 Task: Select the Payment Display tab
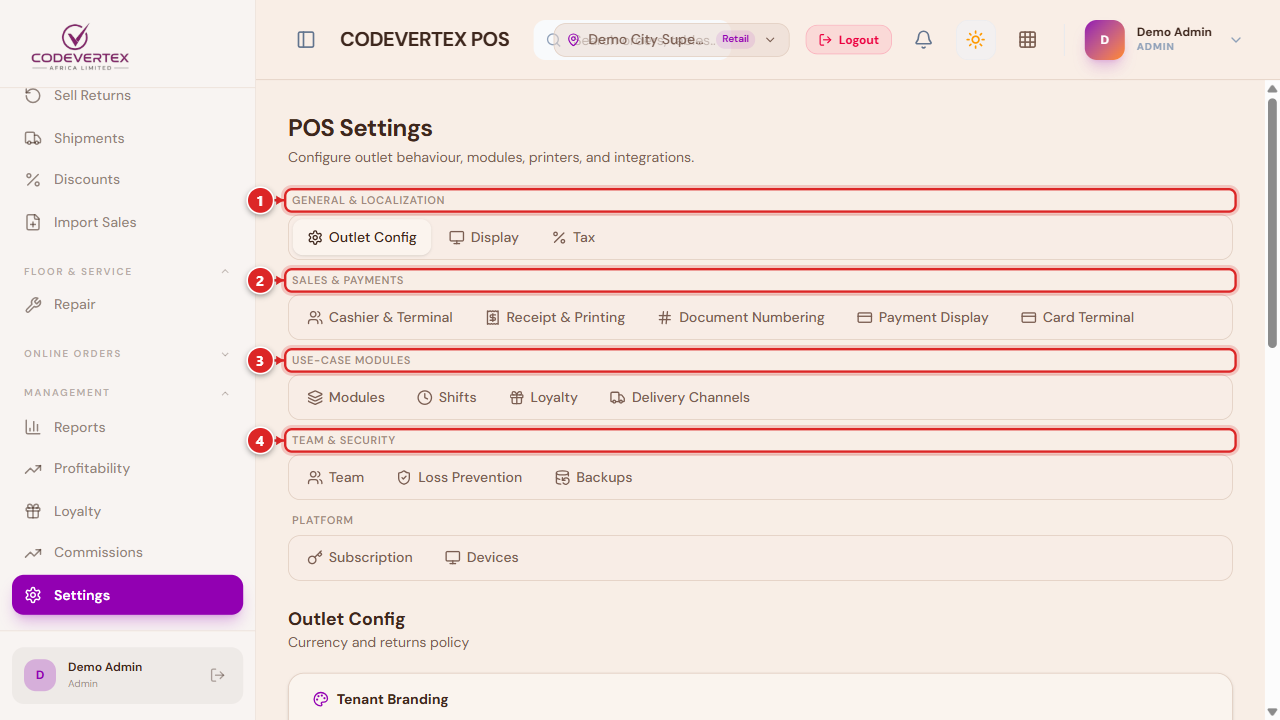point(923,318)
